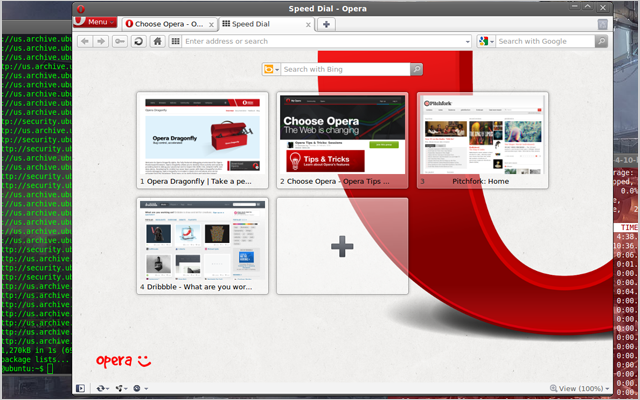The width and height of the screenshot is (640, 400).
Task: Go forward with the forward arrow
Action: 101,41
